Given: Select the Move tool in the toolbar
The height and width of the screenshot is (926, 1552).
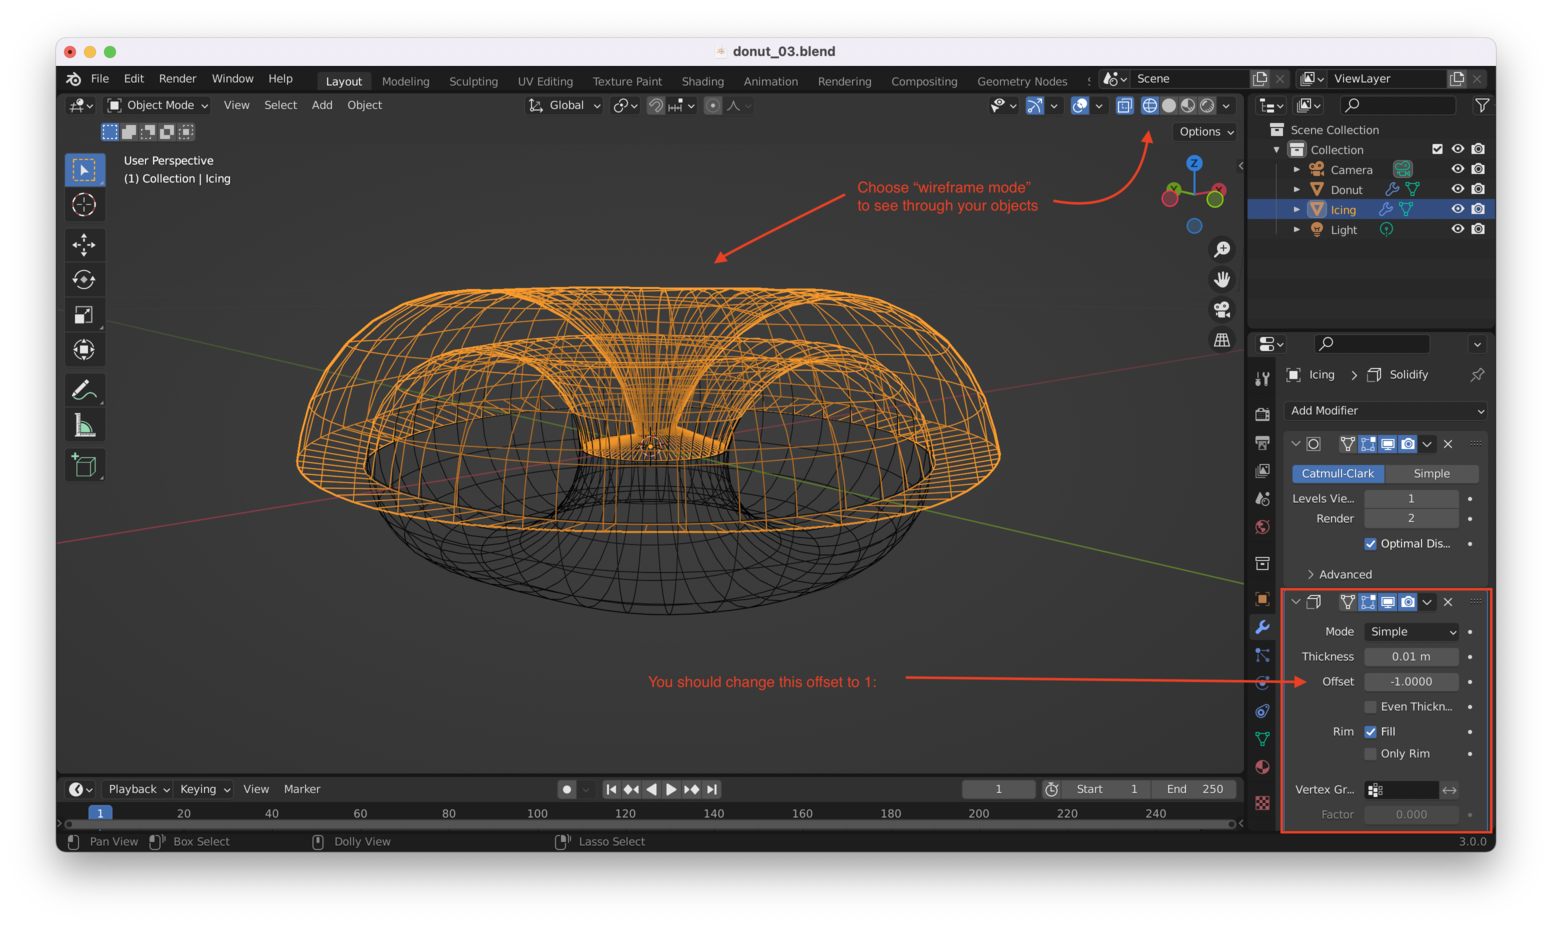Looking at the screenshot, I should [x=84, y=245].
